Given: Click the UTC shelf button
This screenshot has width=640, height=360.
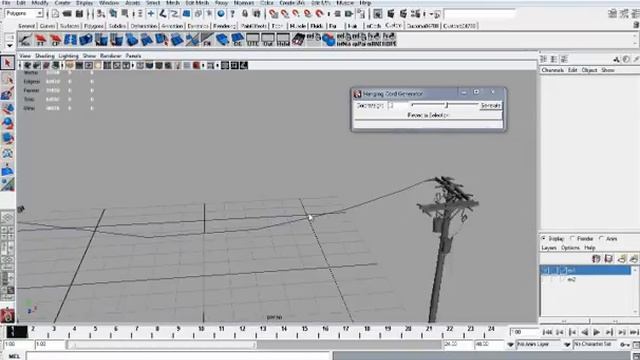Looking at the screenshot, I should (x=253, y=40).
